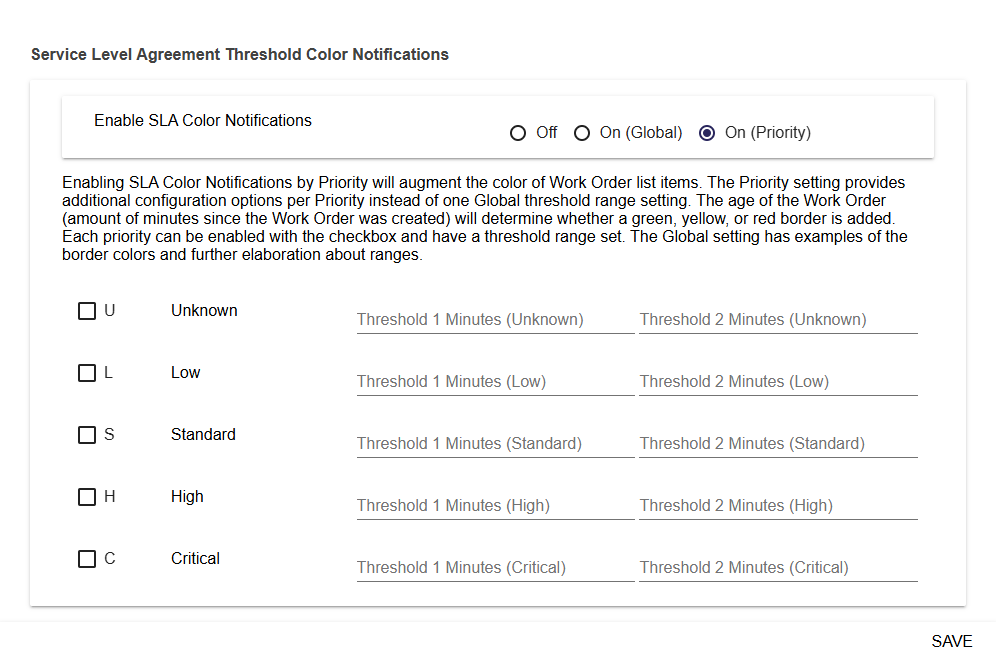Click the Threshold 1 Minutes (Standard) field
Viewport: 996px width, 660px height.
pyautogui.click(x=494, y=444)
